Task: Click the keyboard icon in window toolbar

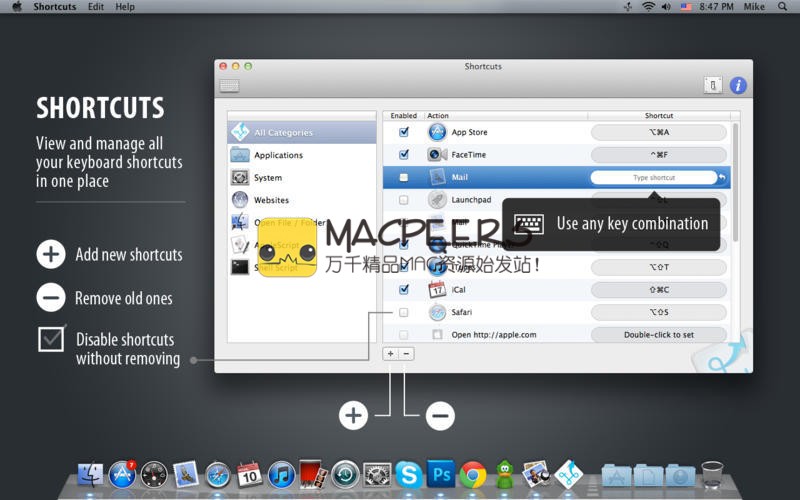Action: [229, 86]
